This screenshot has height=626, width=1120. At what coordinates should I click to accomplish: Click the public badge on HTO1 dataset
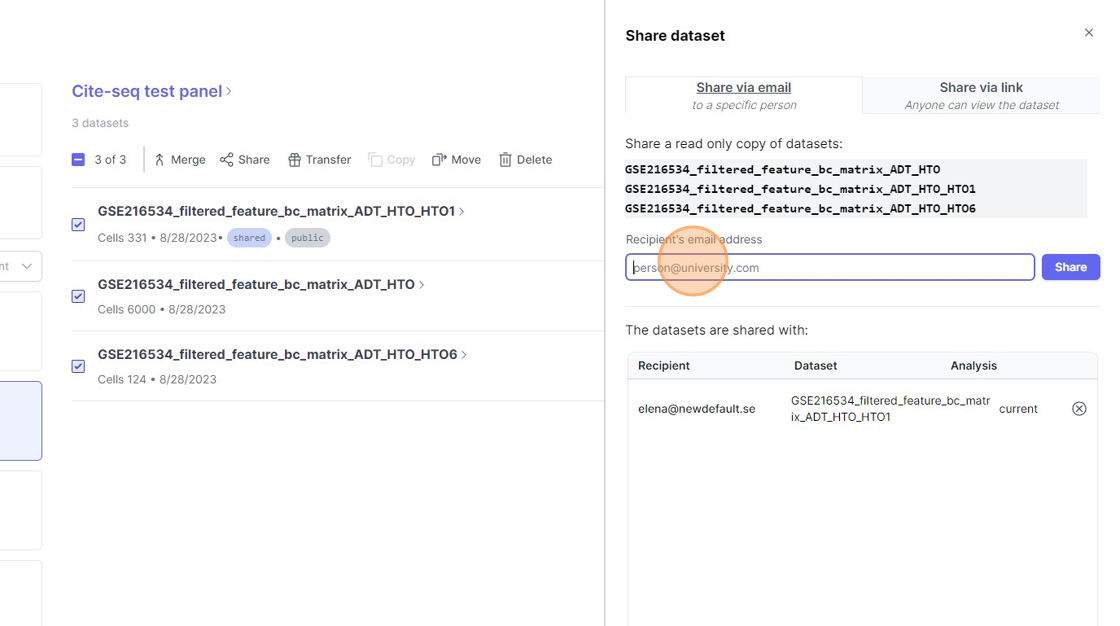click(x=307, y=238)
